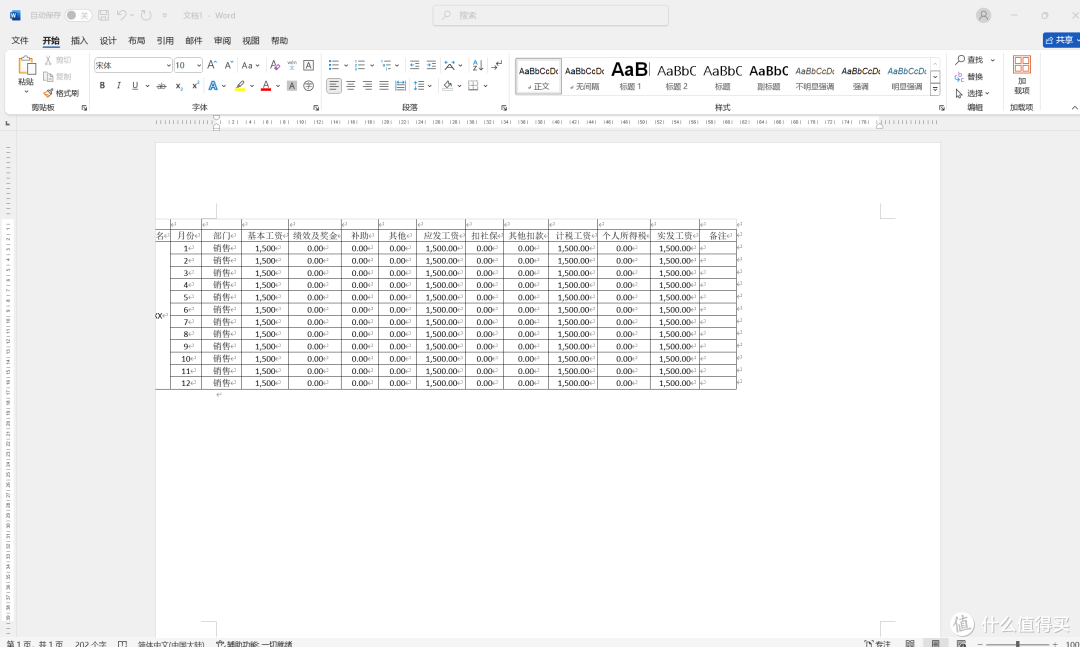Click the Paste clipboard icon
The image size is (1080, 647).
(x=26, y=66)
